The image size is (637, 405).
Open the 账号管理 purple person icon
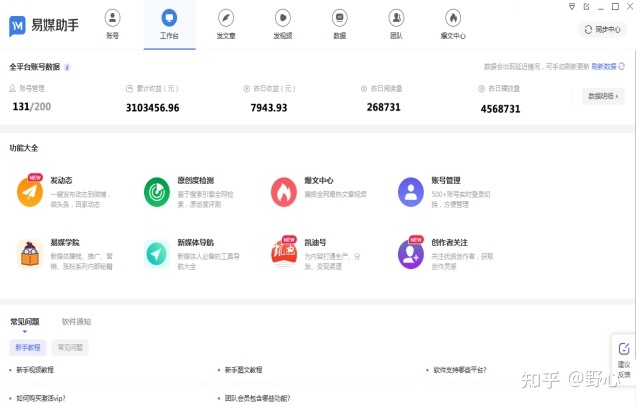(x=411, y=192)
